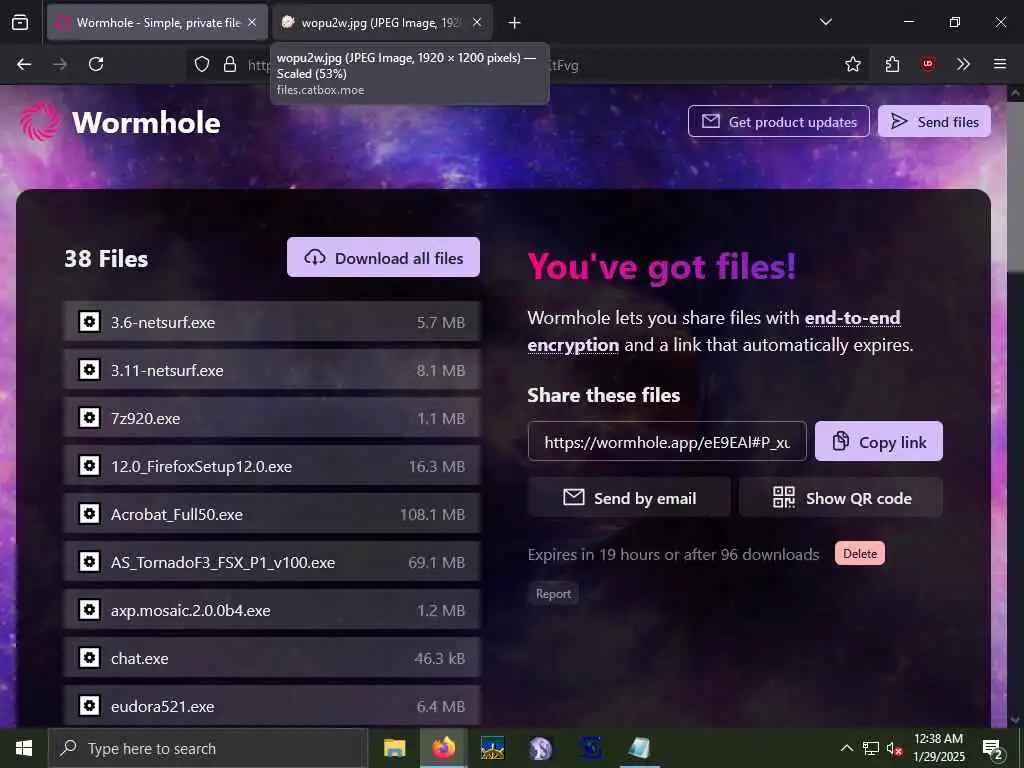The image size is (1024, 768).
Task: Click the 3.6-netsurf.exe file icon
Action: coord(89,321)
